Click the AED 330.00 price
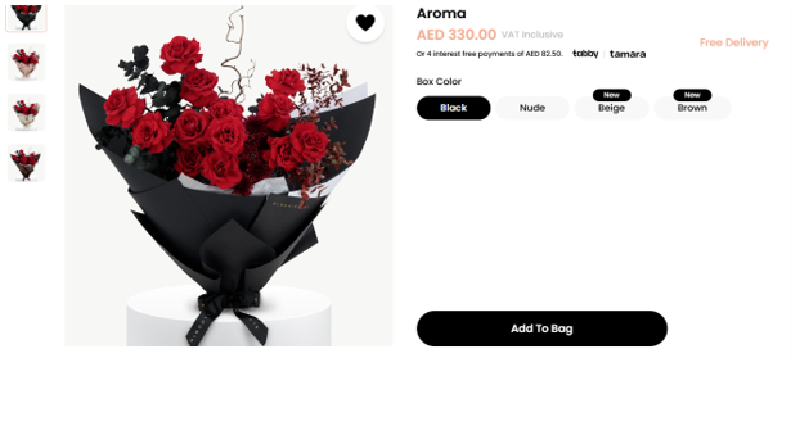 (x=456, y=35)
